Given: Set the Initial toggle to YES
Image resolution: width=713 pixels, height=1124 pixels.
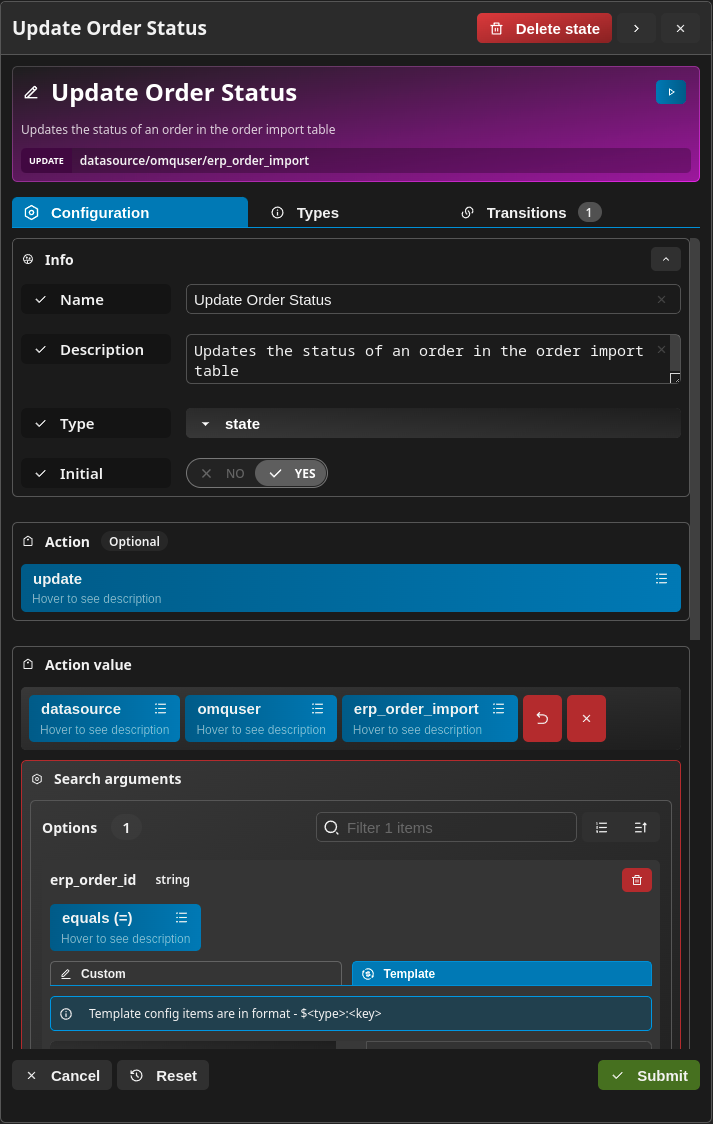Looking at the screenshot, I should click(x=291, y=473).
